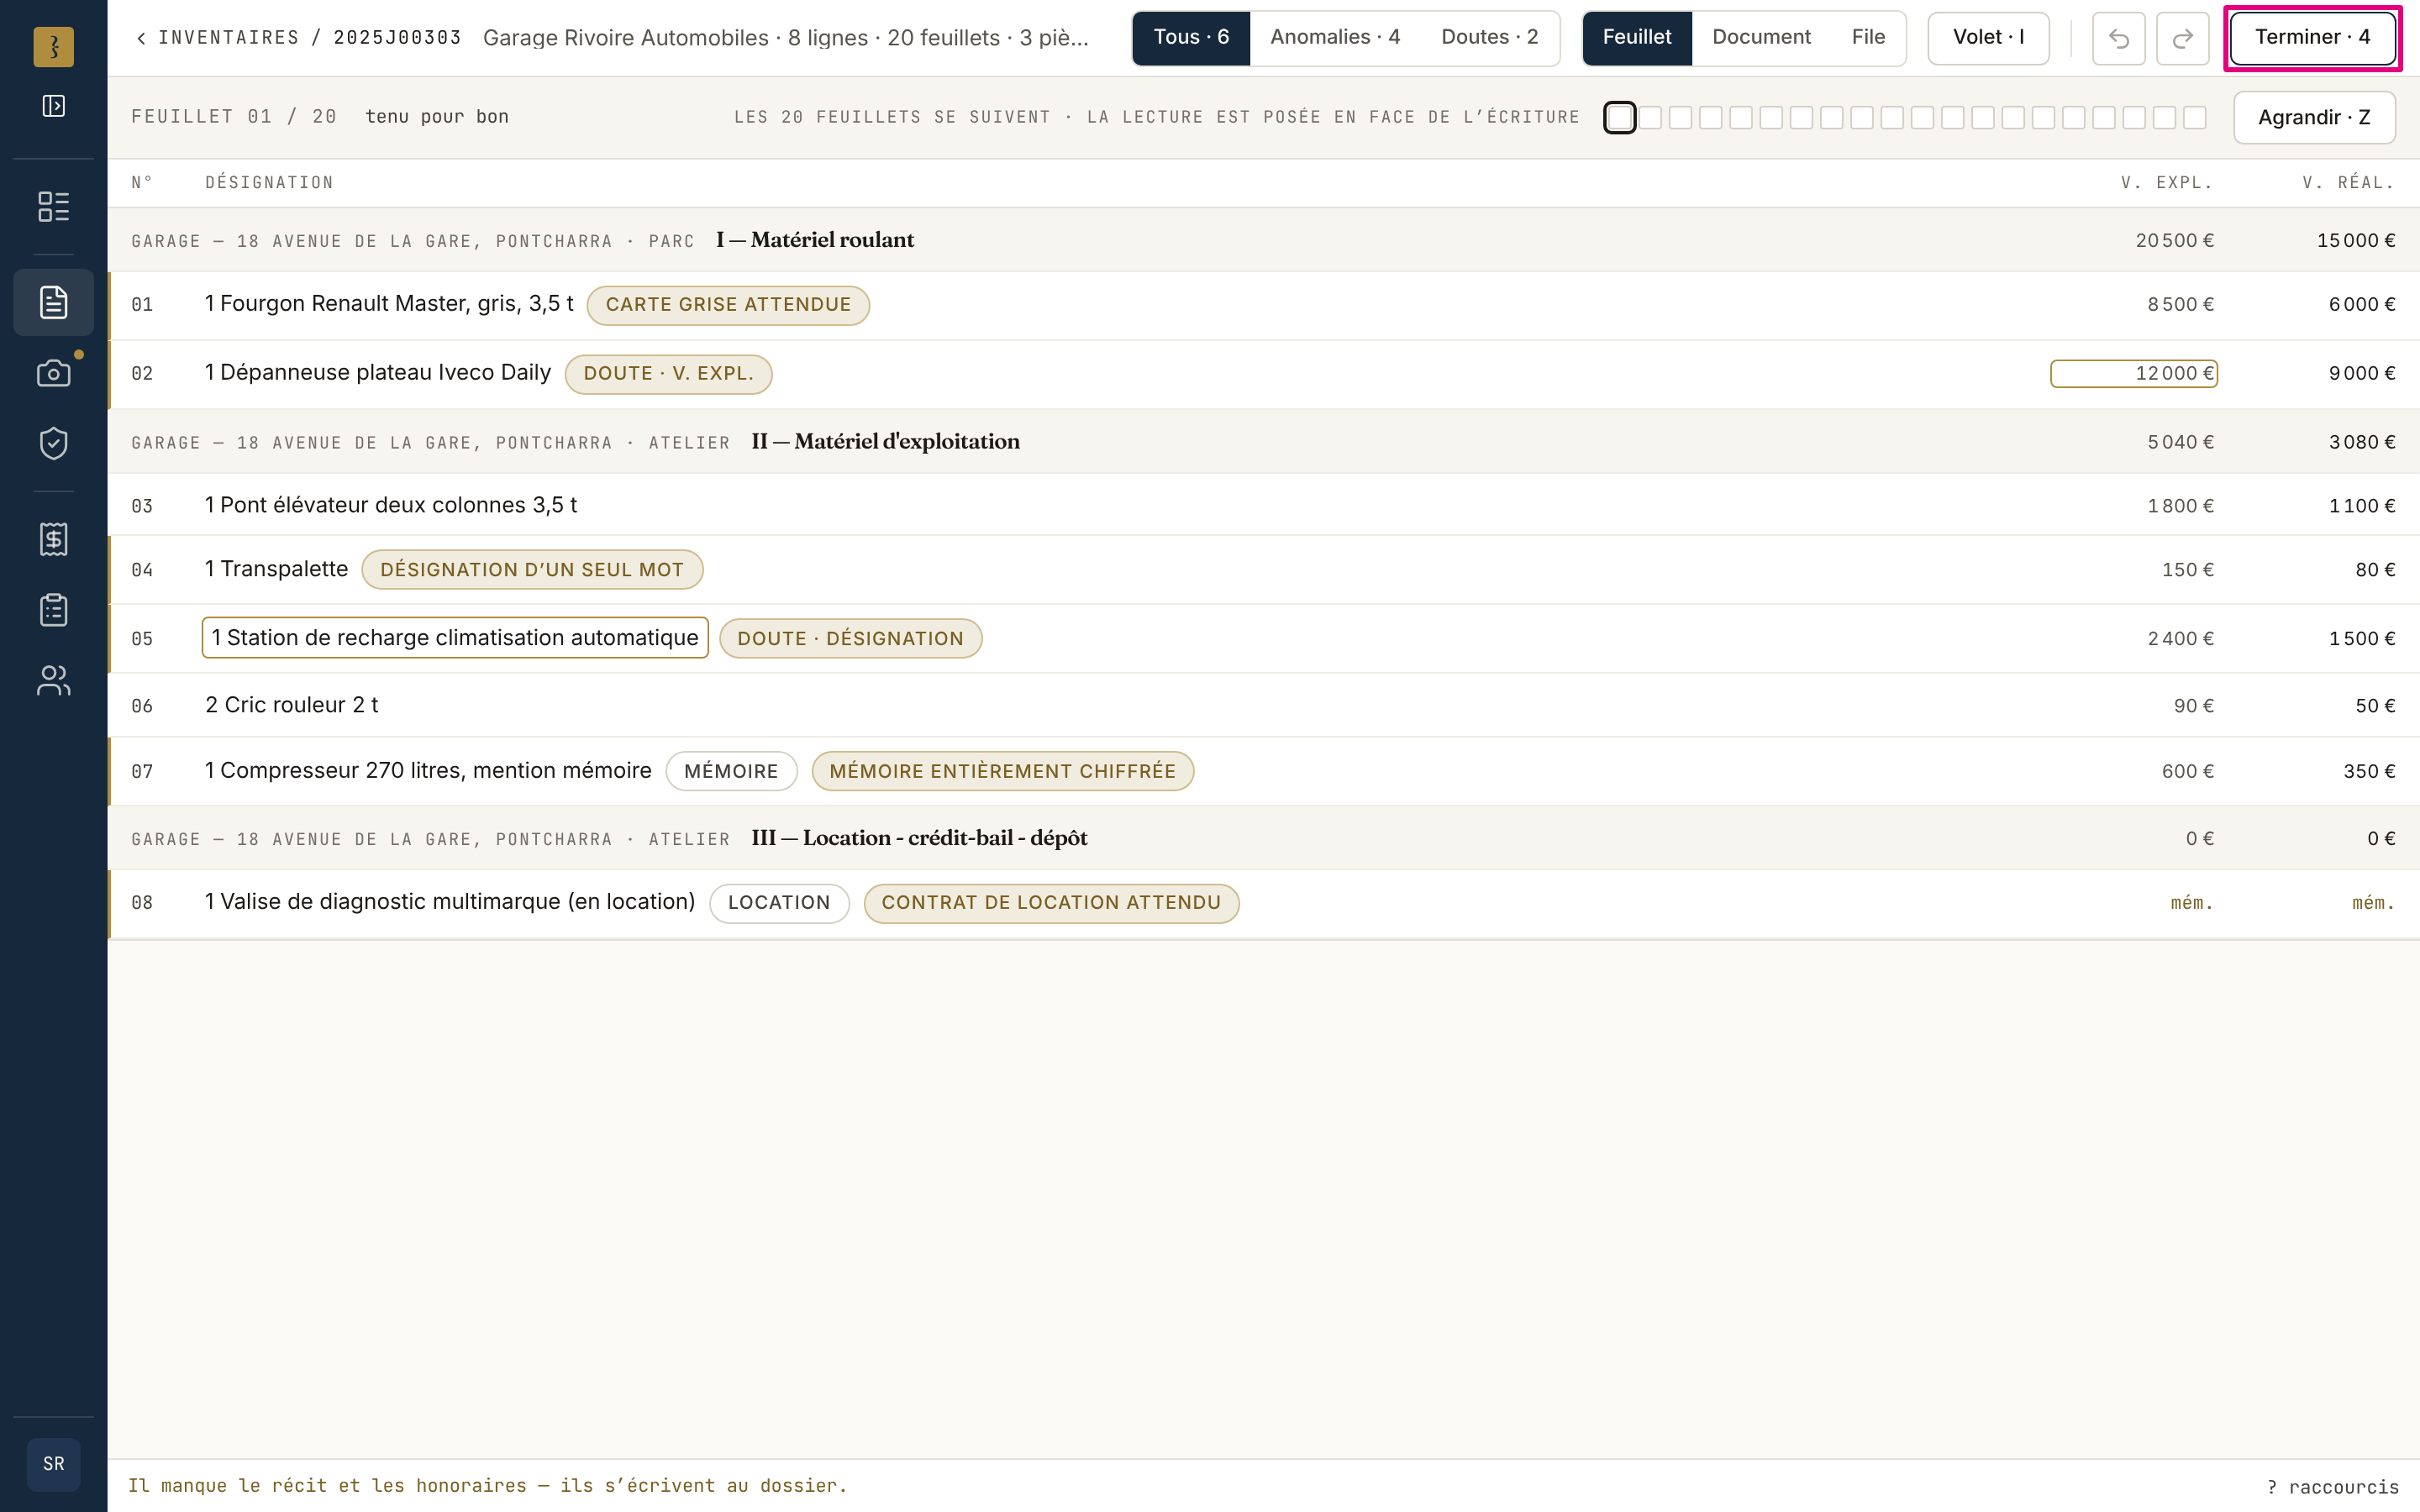Open the clipboard tasks icon

pyautogui.click(x=54, y=610)
